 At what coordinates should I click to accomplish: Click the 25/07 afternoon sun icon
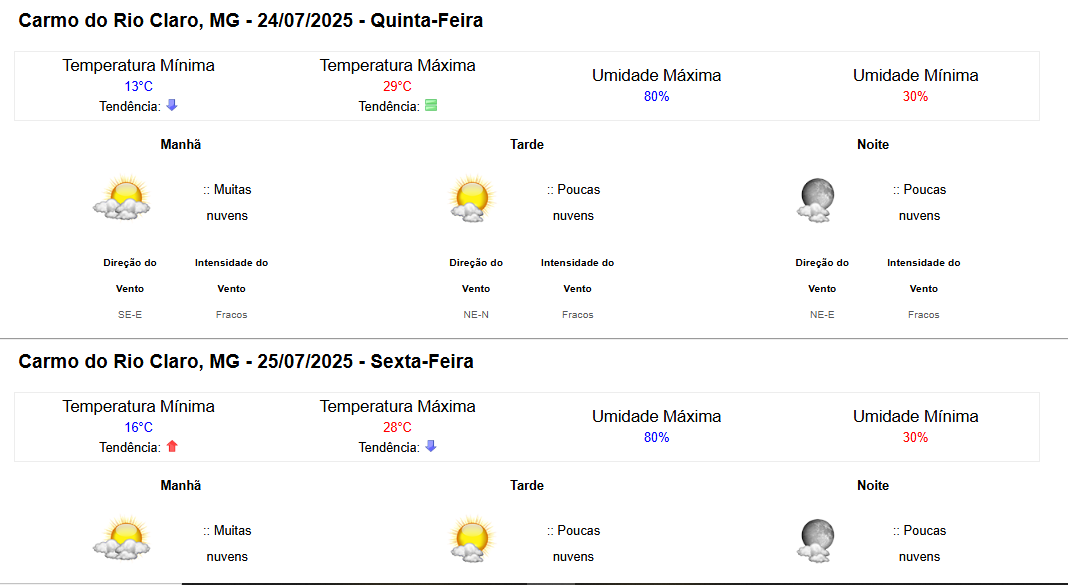click(x=471, y=539)
